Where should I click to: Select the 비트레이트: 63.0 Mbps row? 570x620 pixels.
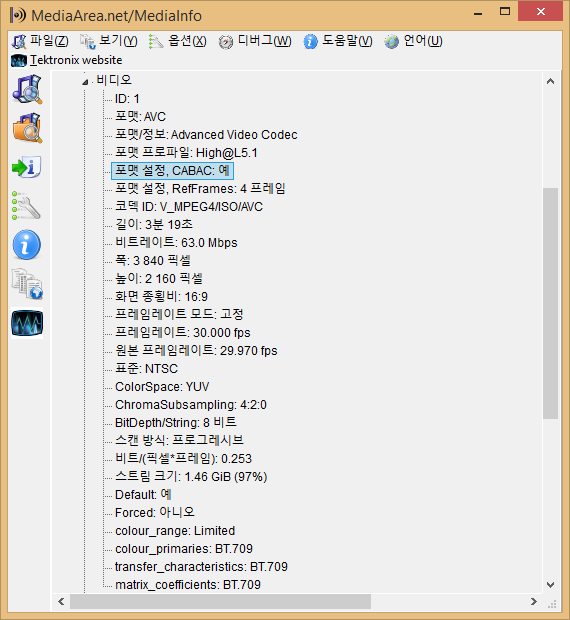point(176,242)
